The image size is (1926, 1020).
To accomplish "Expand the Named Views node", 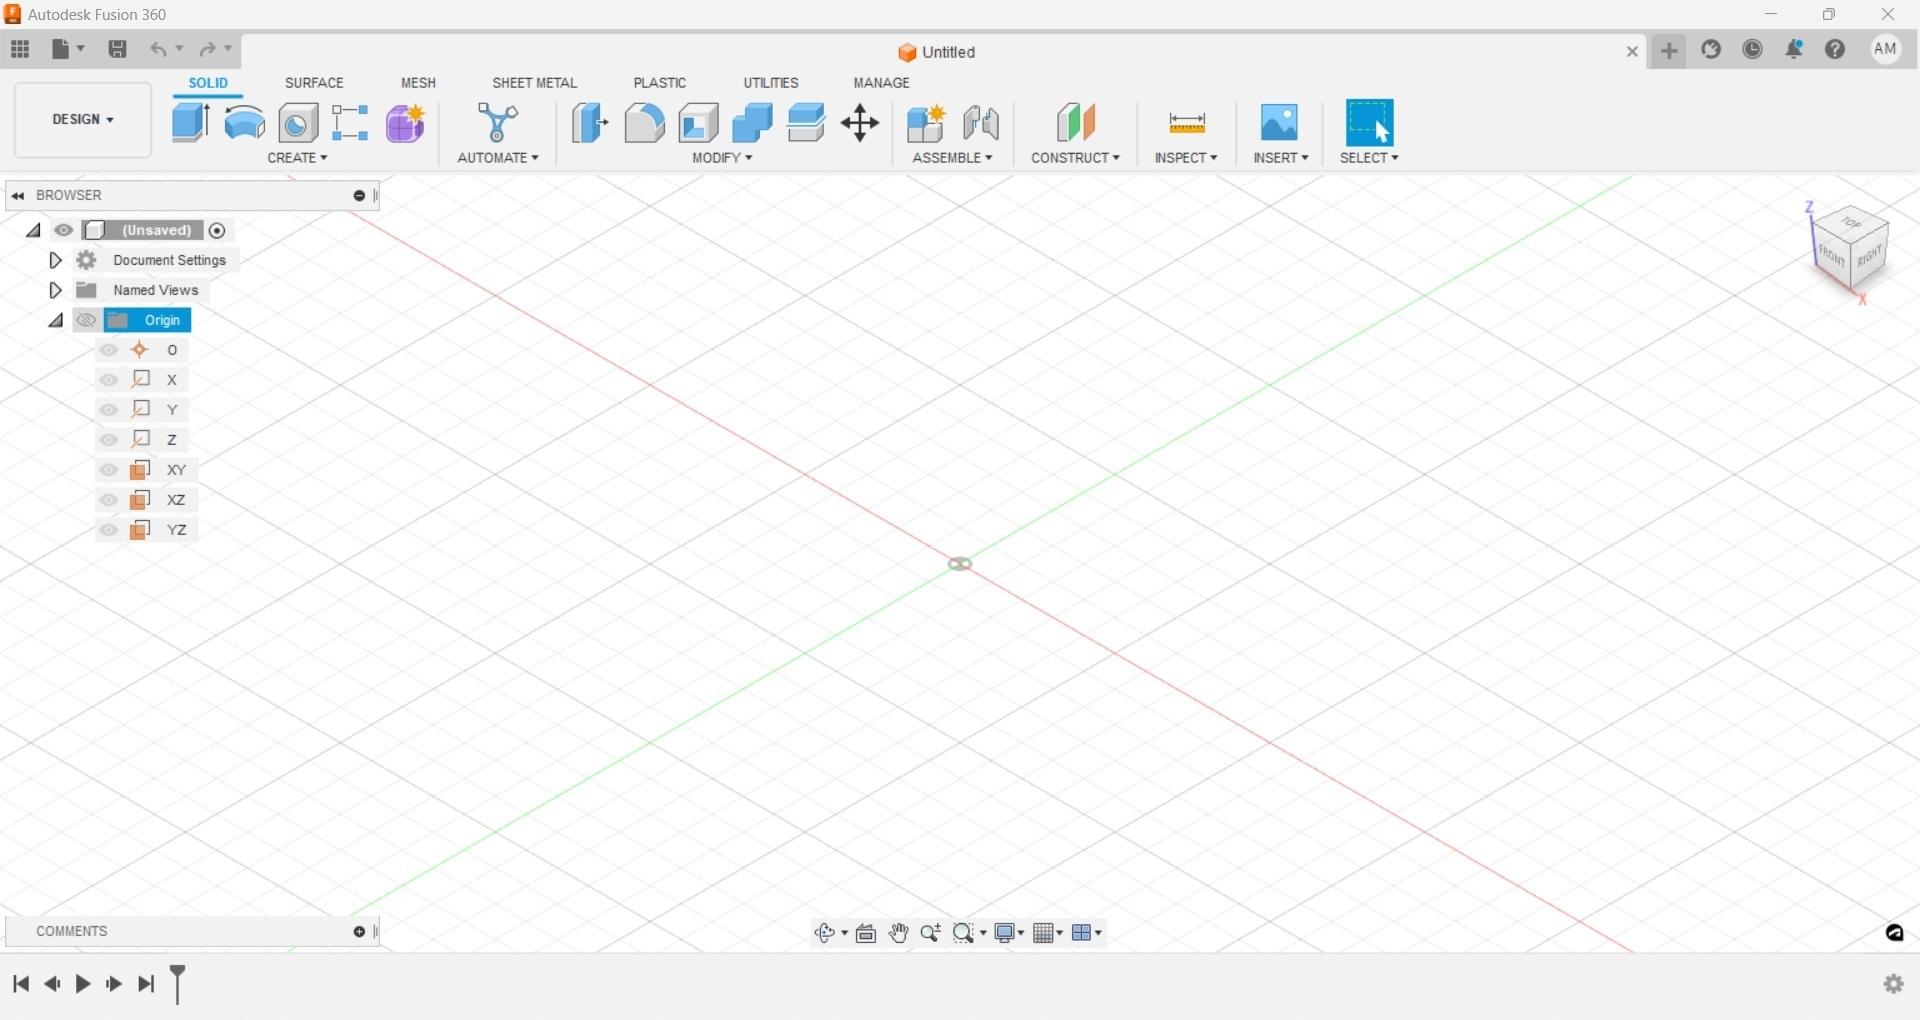I will [56, 291].
